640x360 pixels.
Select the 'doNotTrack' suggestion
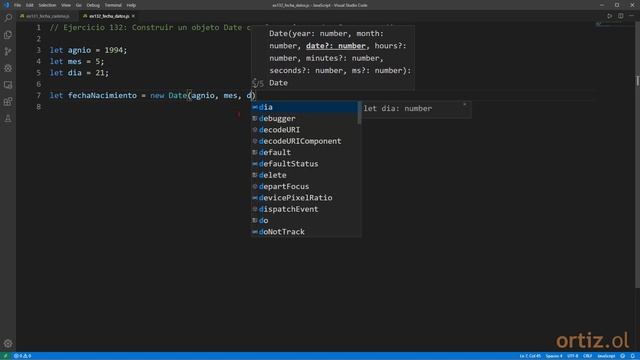click(304, 232)
